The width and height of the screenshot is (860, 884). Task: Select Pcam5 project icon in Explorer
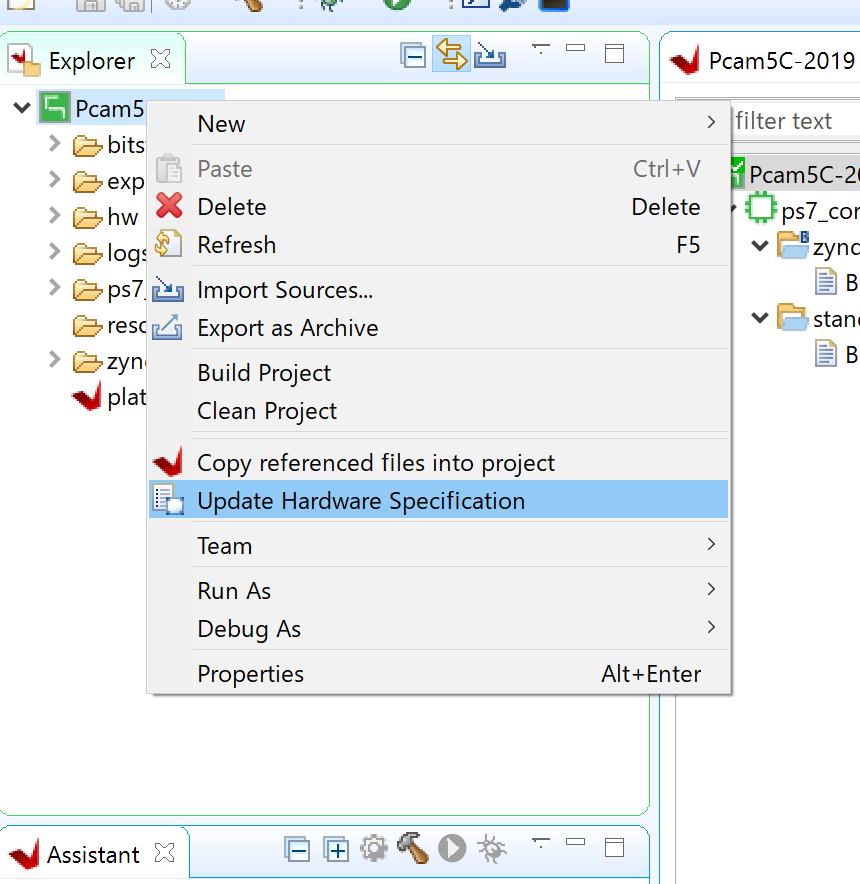55,107
